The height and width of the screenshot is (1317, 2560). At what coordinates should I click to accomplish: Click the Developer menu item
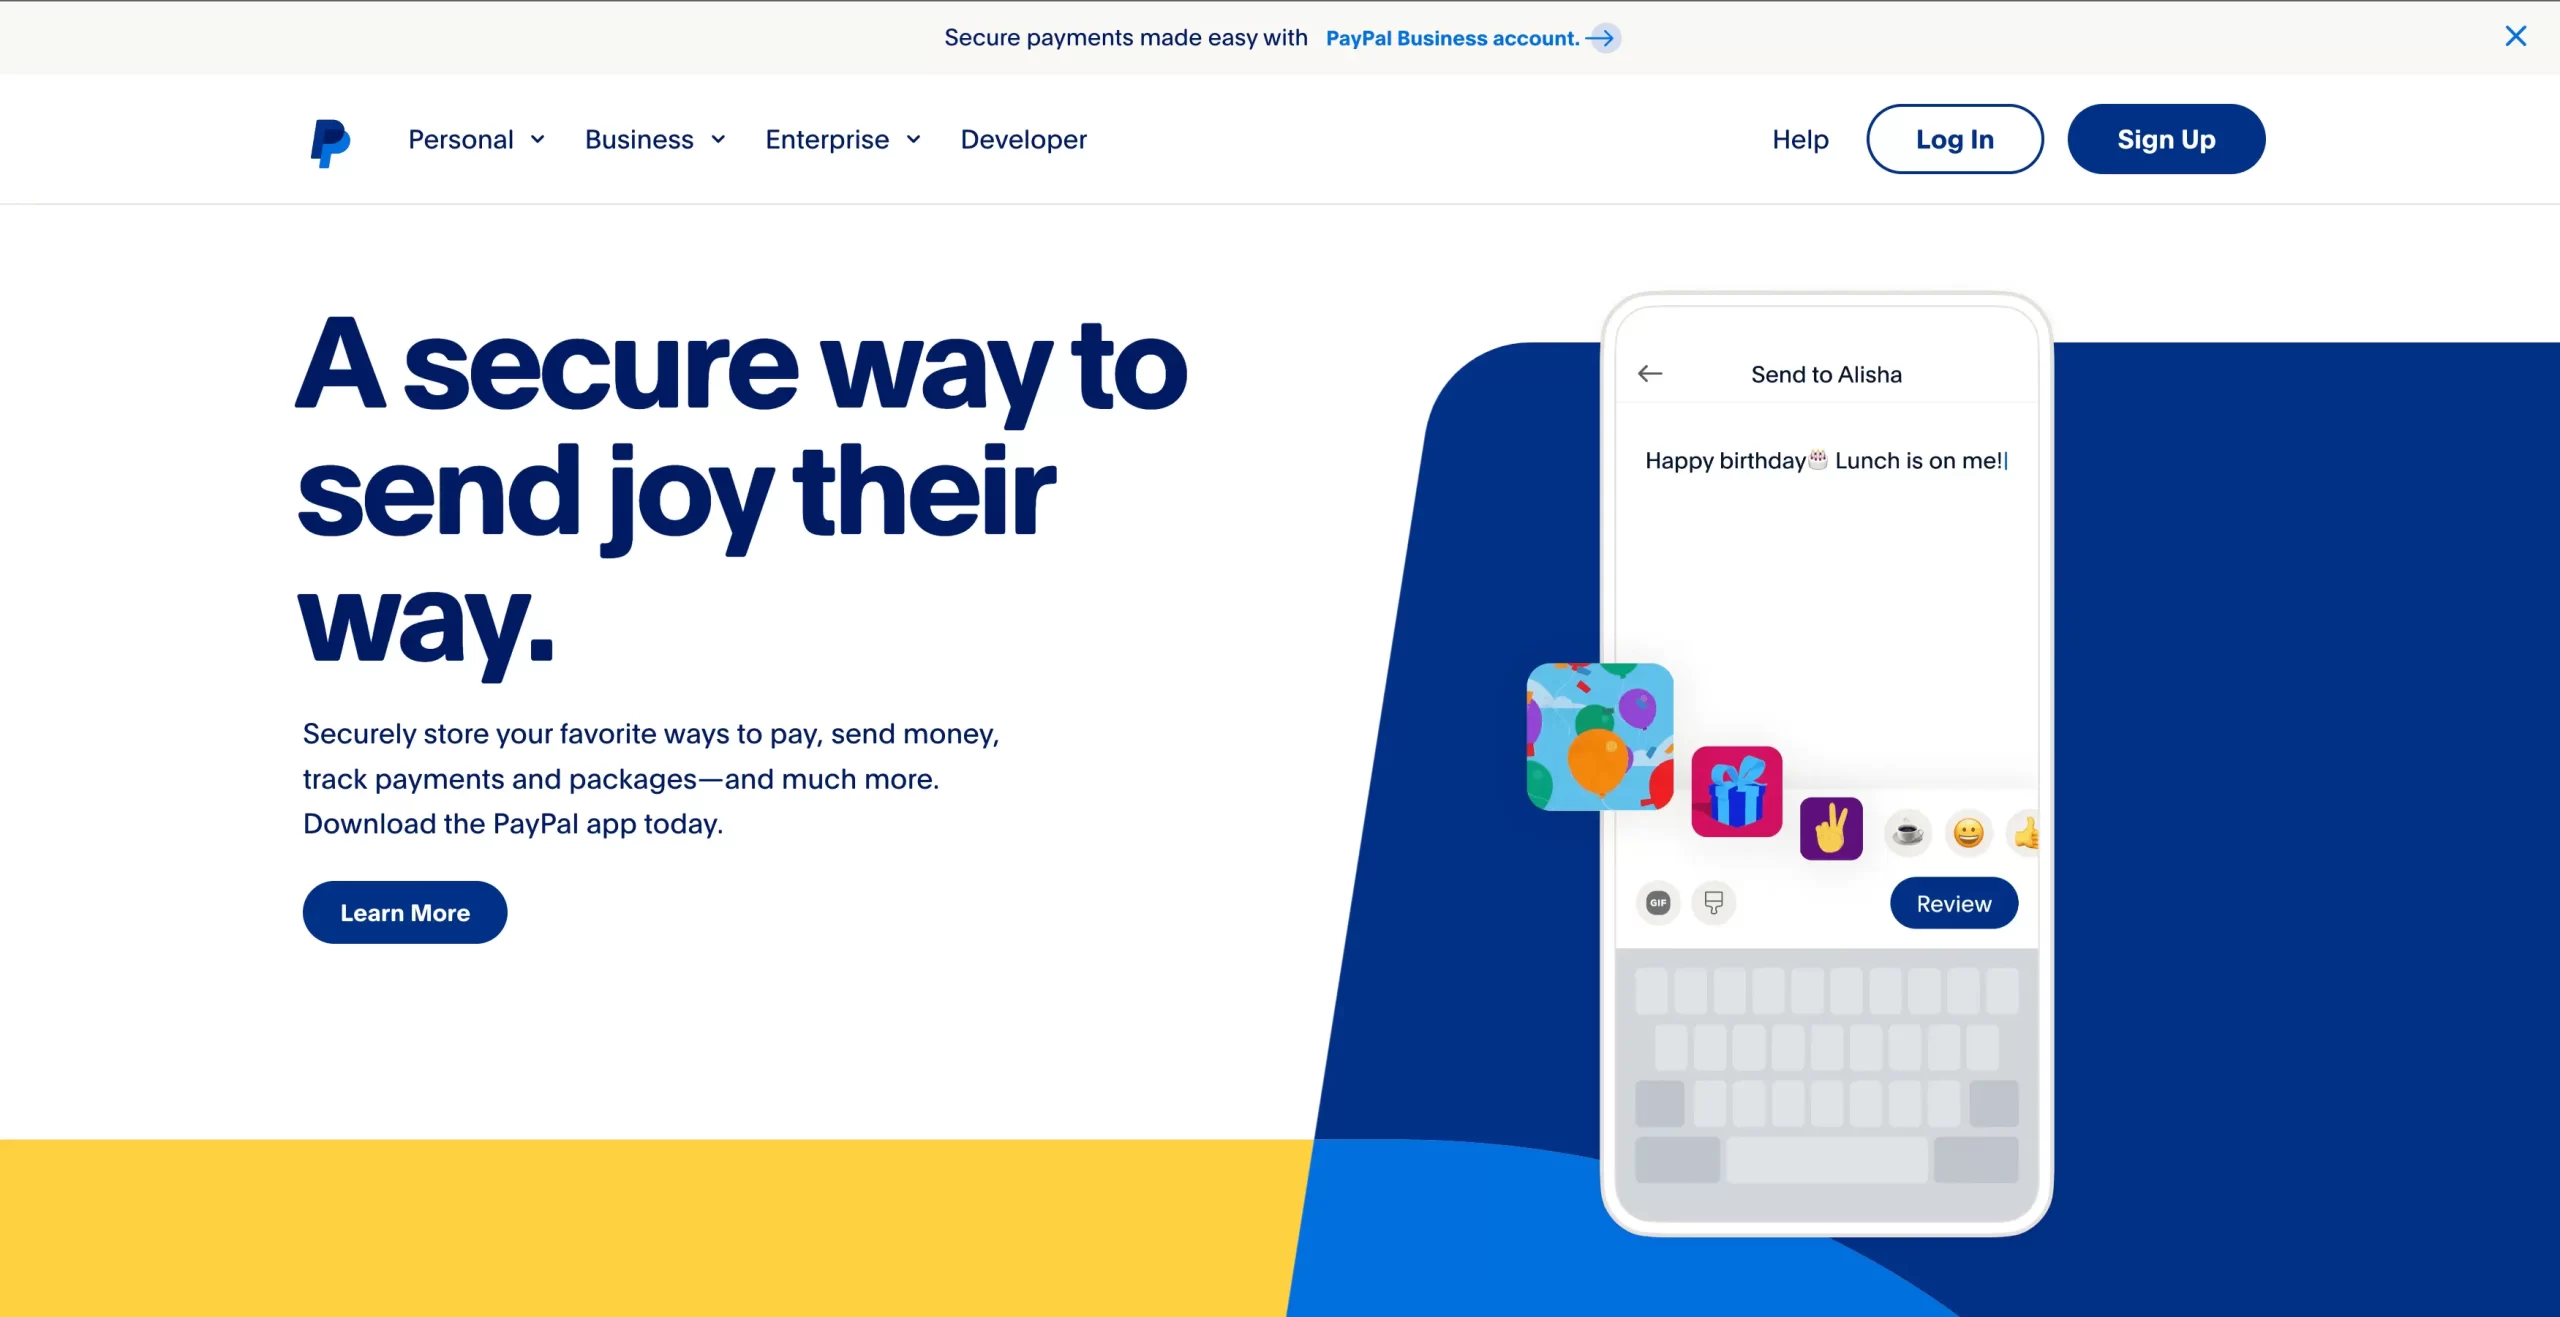1023,138
